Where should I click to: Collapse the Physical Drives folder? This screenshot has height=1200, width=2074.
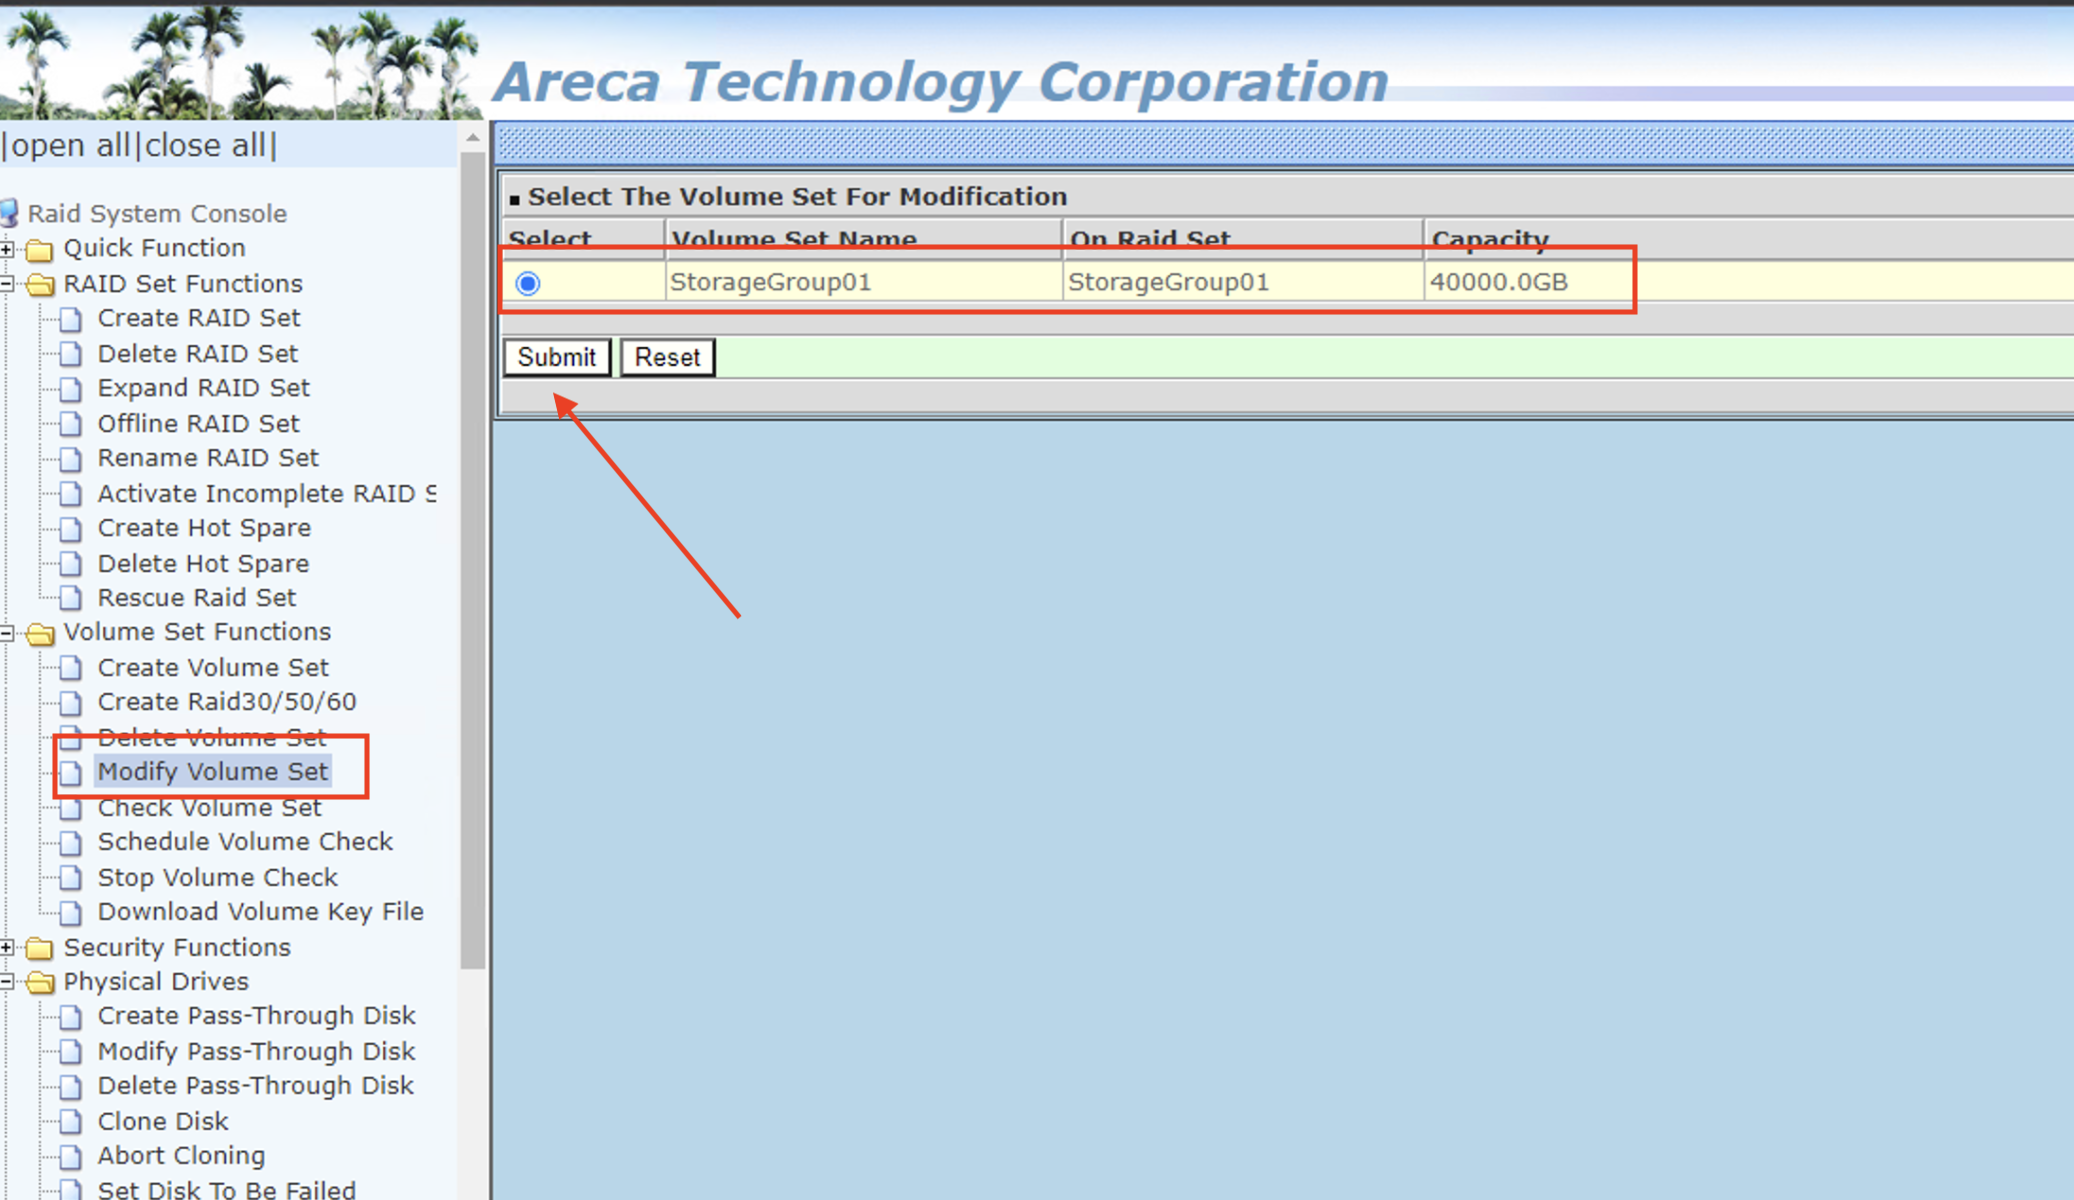[x=7, y=982]
